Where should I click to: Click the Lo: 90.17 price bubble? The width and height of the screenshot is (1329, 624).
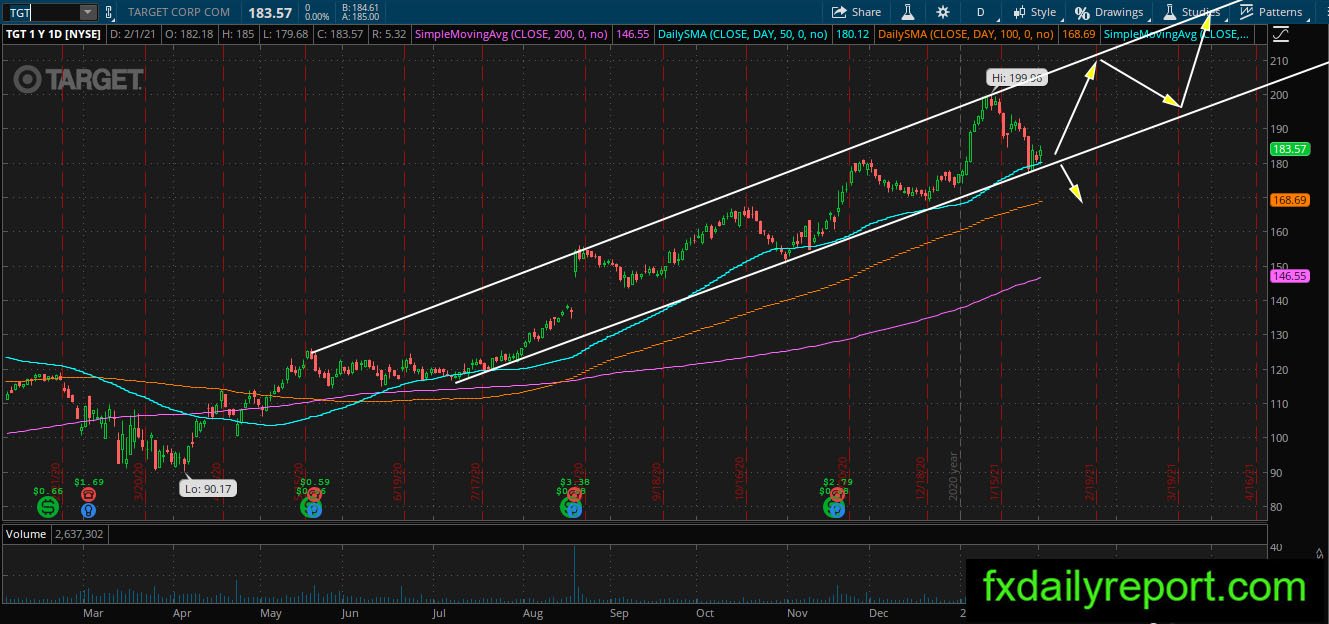pyautogui.click(x=208, y=489)
